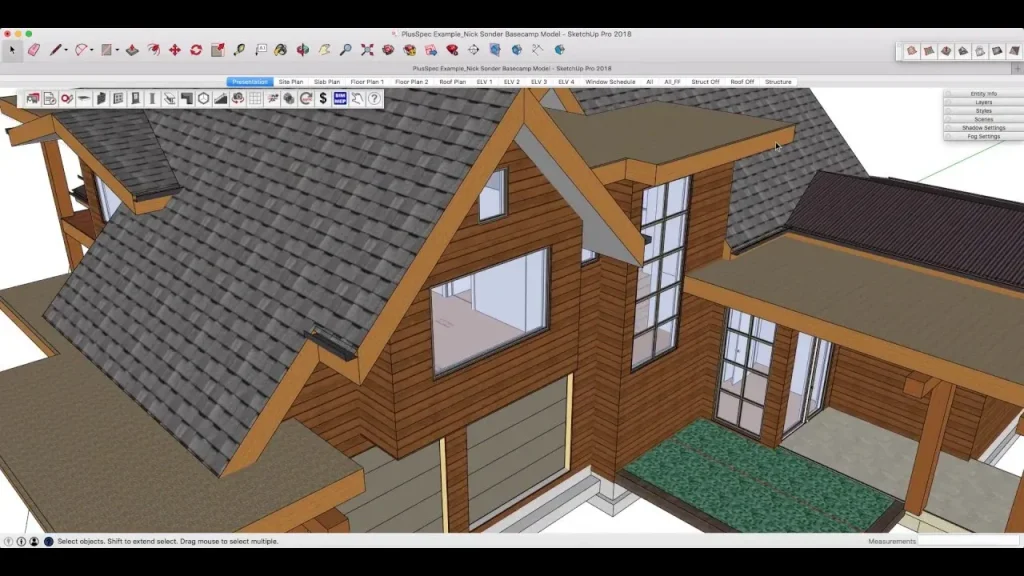Select the Line pencil tool
Image resolution: width=1024 pixels, height=576 pixels.
tap(56, 50)
